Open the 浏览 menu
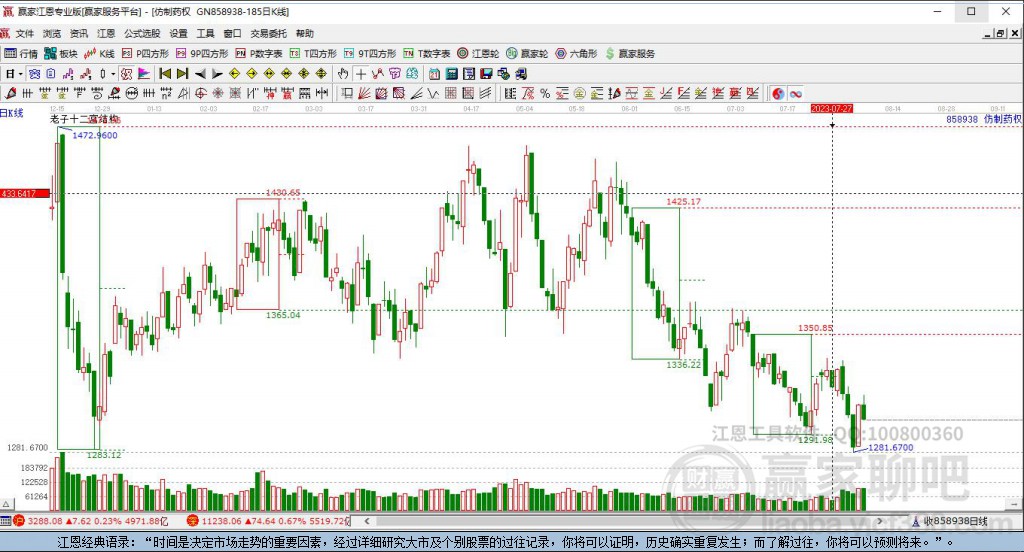Screen dimensions: 1024x552 [x=52, y=33]
